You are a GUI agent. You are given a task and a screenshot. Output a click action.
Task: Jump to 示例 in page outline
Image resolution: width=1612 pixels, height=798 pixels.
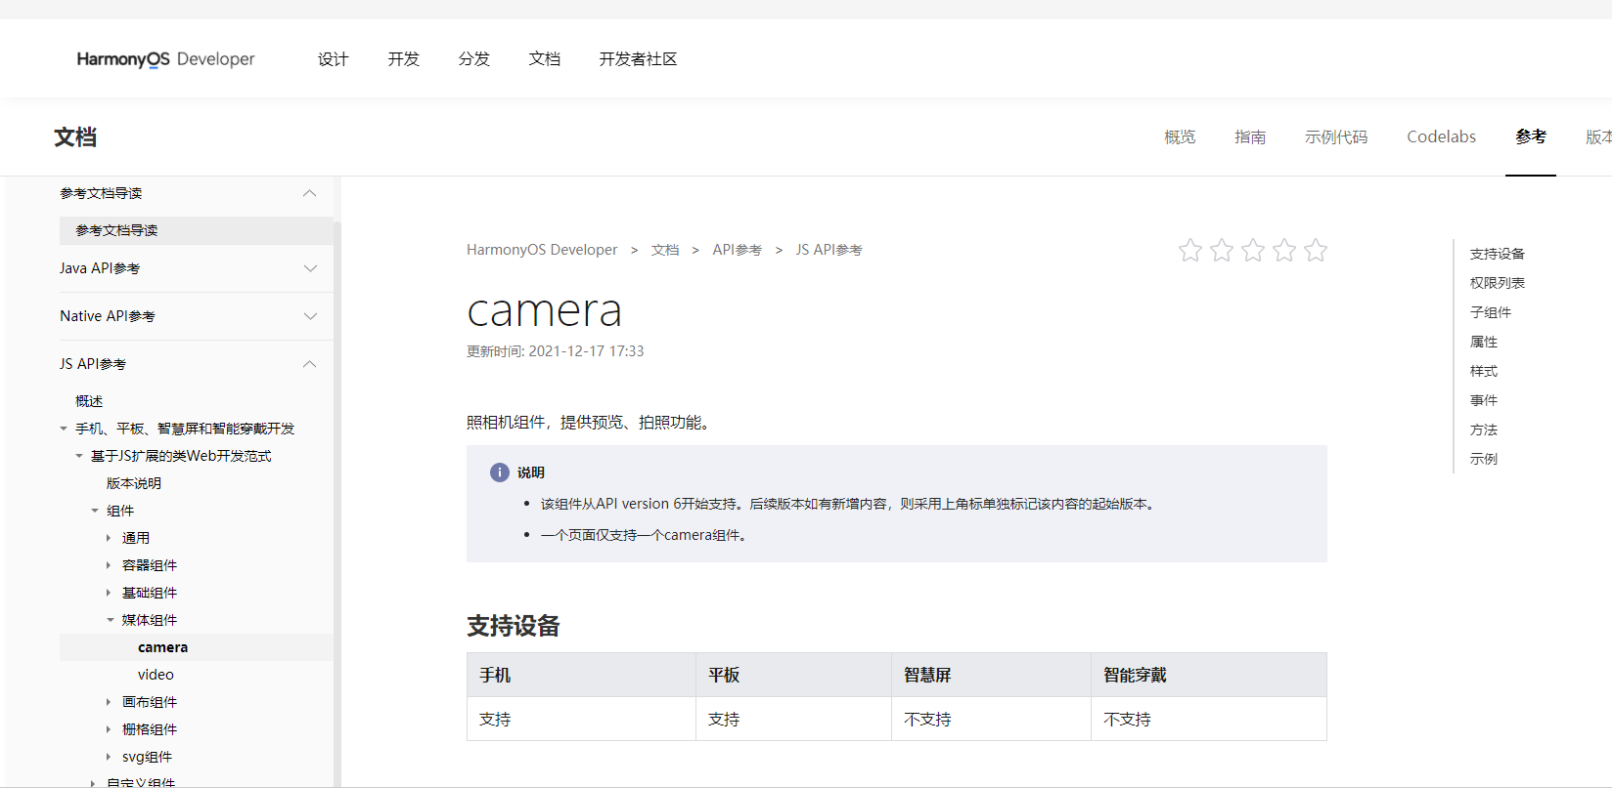[1484, 459]
